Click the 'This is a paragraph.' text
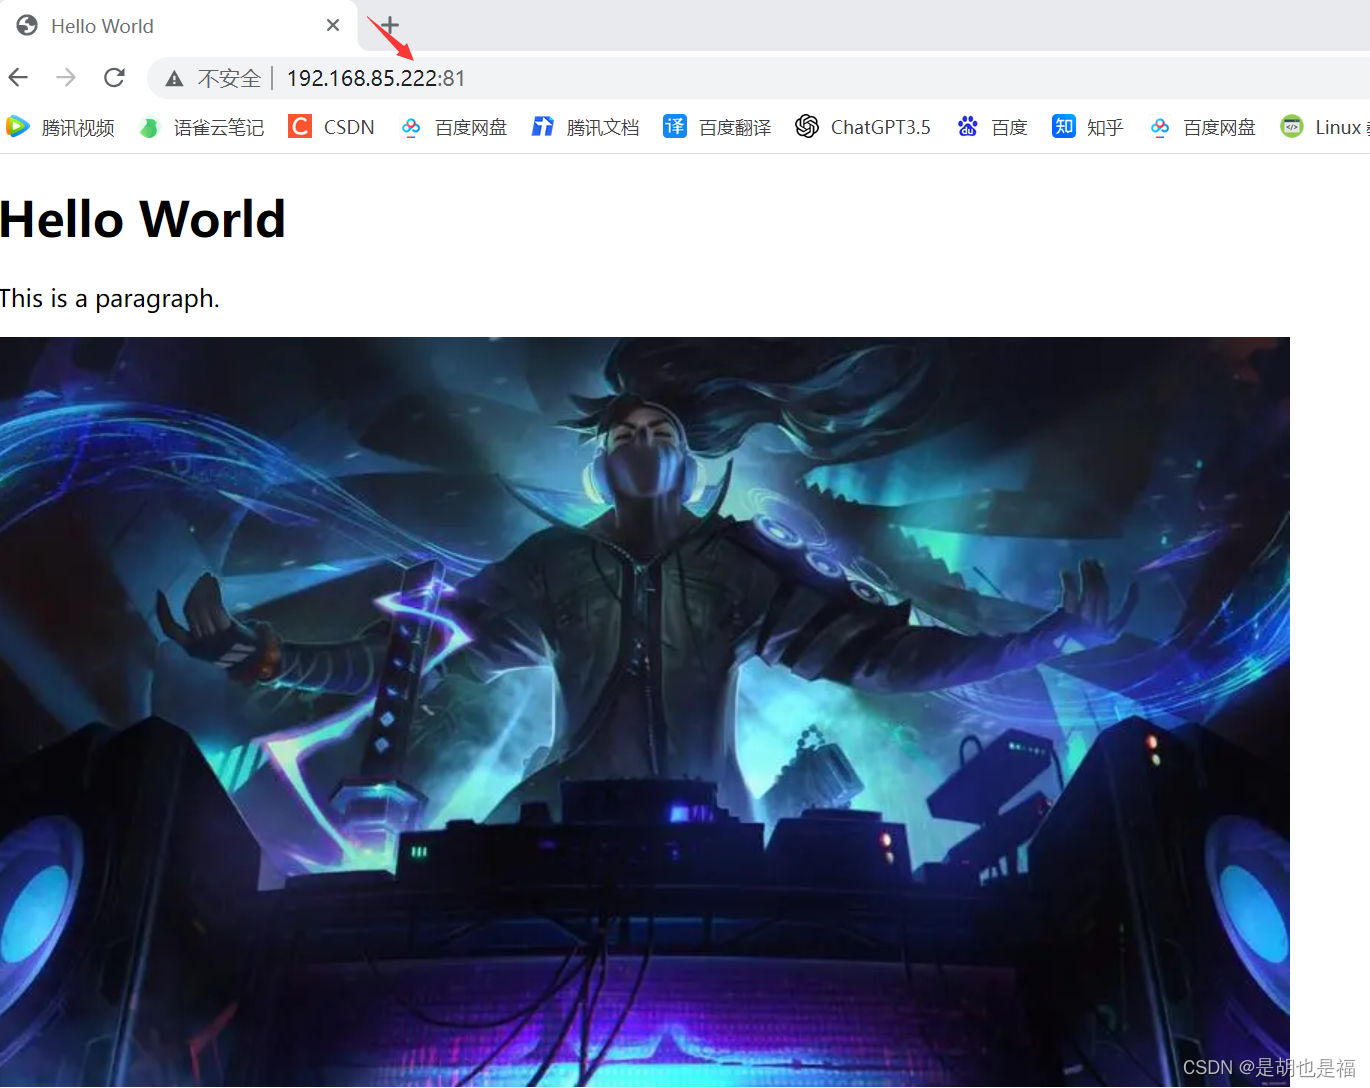The height and width of the screenshot is (1088, 1370). [110, 299]
